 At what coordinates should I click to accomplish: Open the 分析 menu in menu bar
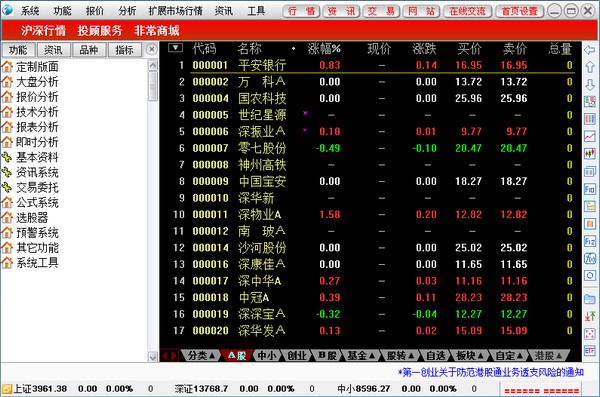pyautogui.click(x=127, y=11)
